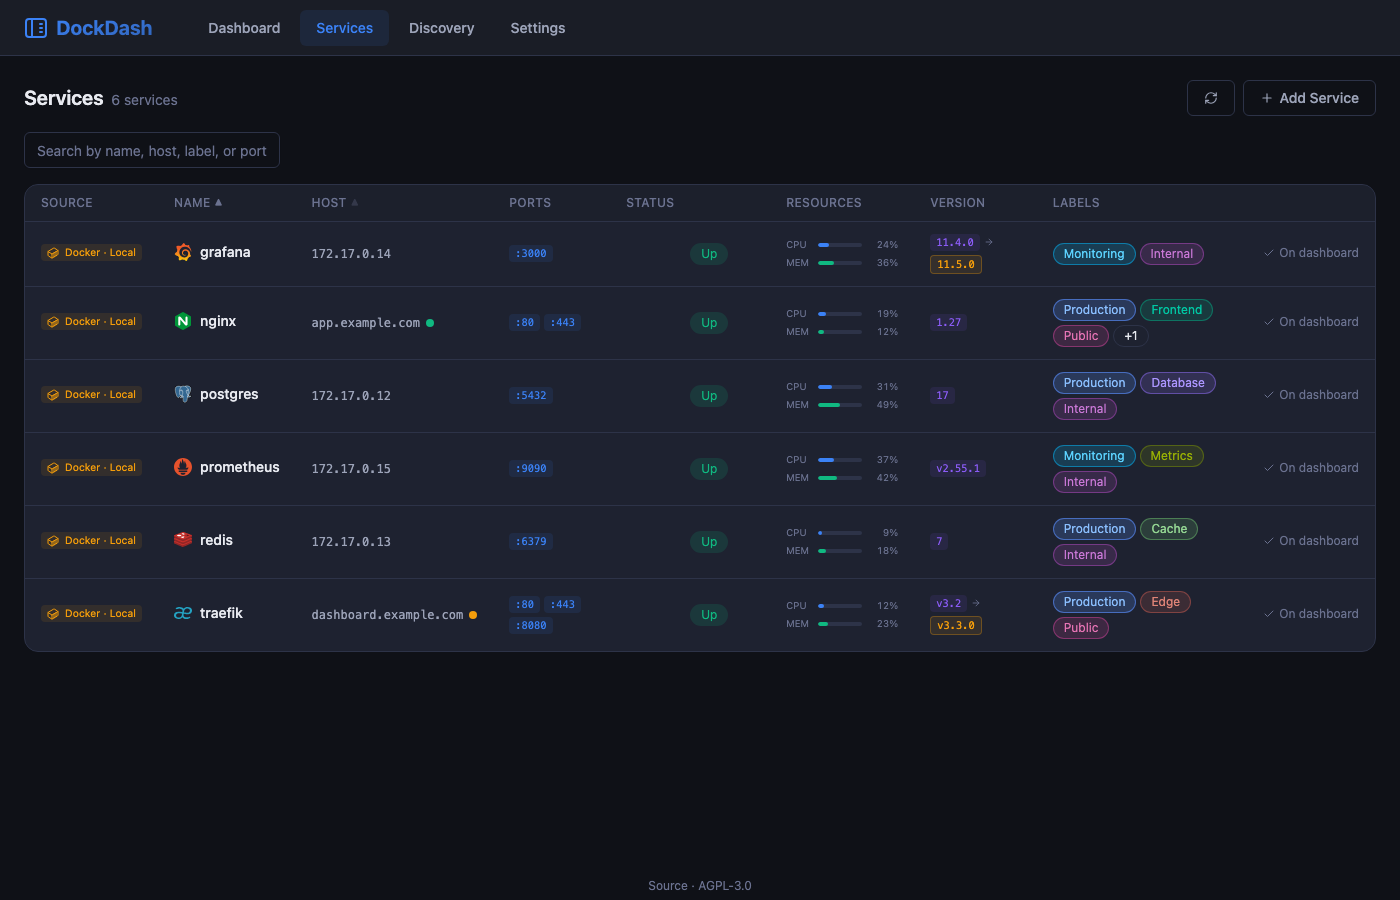Open postgres port :5432
The width and height of the screenshot is (1400, 900).
(x=531, y=396)
